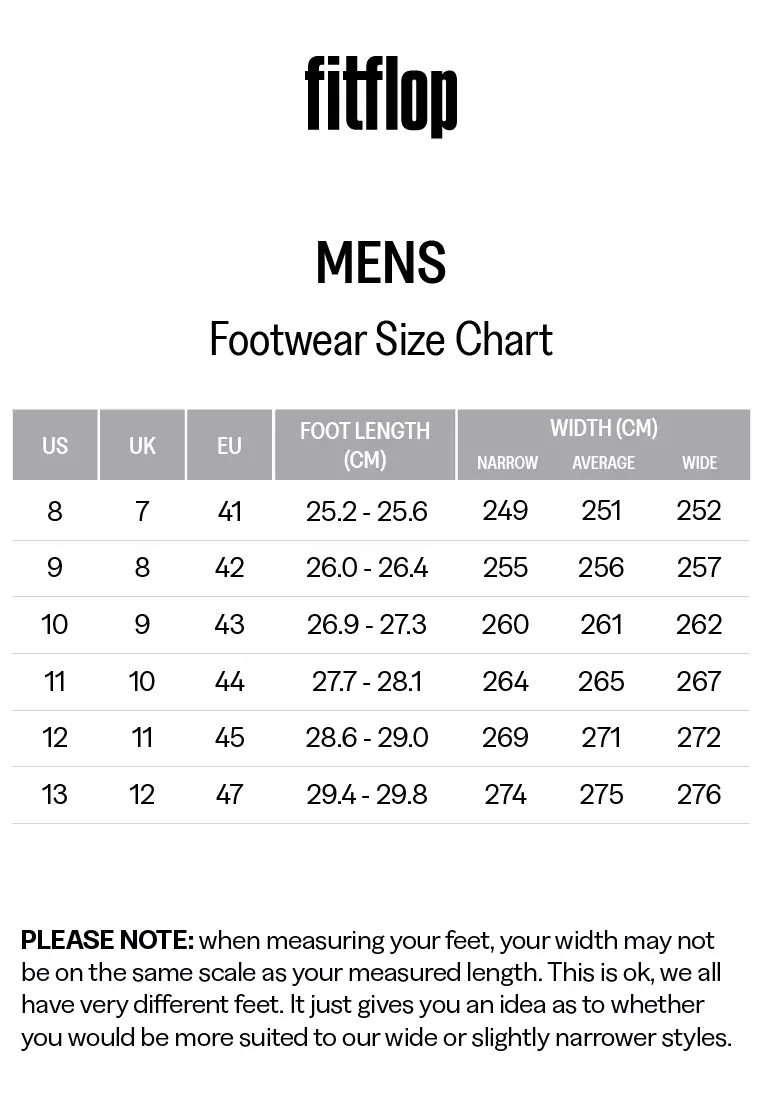Screen dimensions: 762x1100
Task: Select EU size 47 cell
Action: point(229,794)
